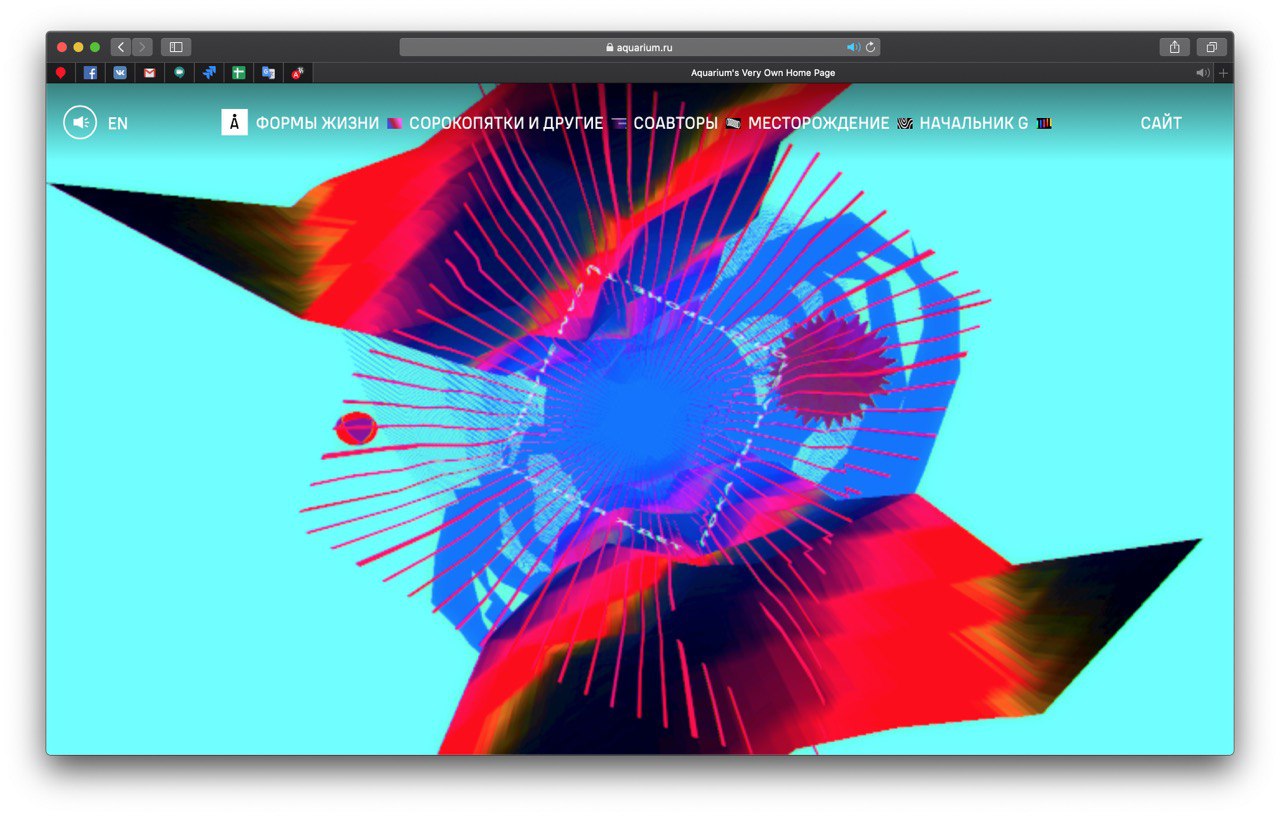Image resolution: width=1280 pixels, height=816 pixels.
Task: Select the Aquarium's Very Own Home Page tab
Action: (x=763, y=73)
